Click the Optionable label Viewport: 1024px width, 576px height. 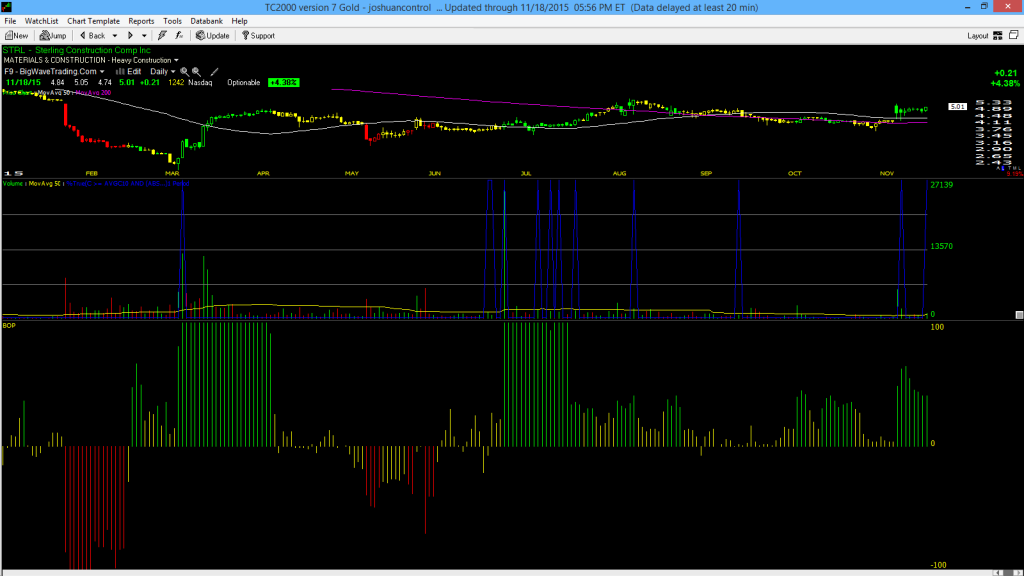244,83
